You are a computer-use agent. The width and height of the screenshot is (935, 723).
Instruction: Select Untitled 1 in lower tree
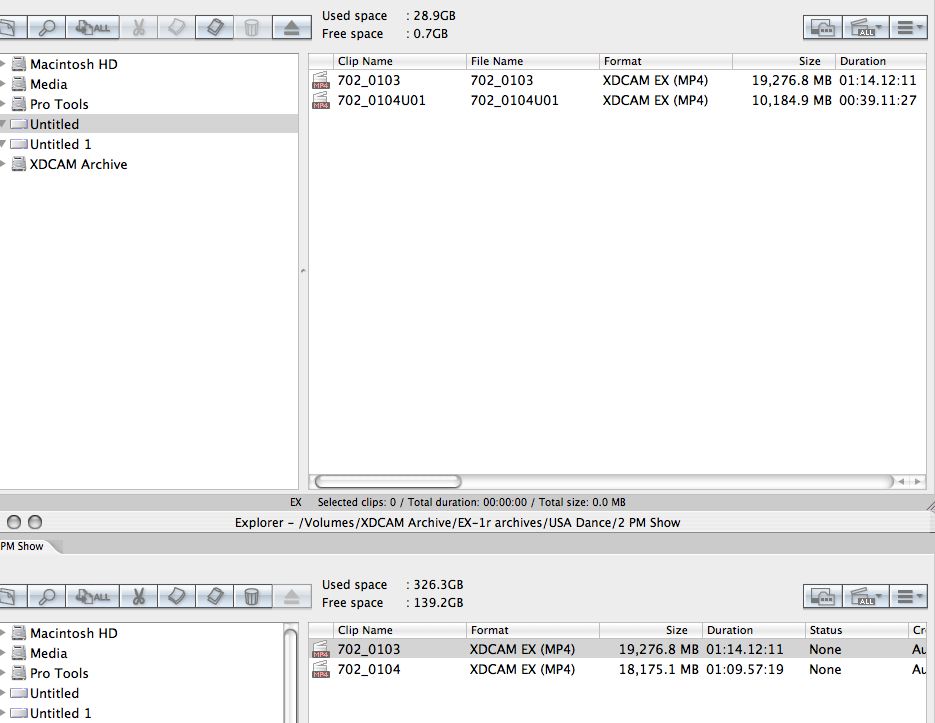pyautogui.click(x=60, y=713)
